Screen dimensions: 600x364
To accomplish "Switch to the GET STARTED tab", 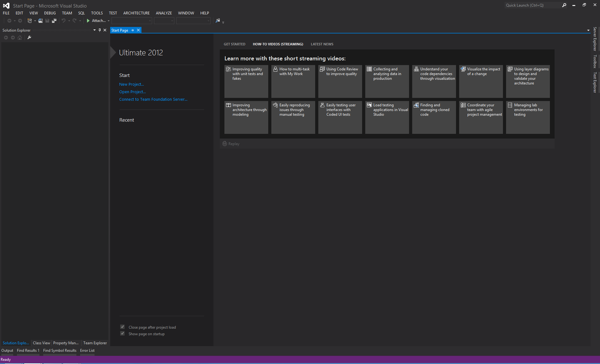I will click(235, 44).
